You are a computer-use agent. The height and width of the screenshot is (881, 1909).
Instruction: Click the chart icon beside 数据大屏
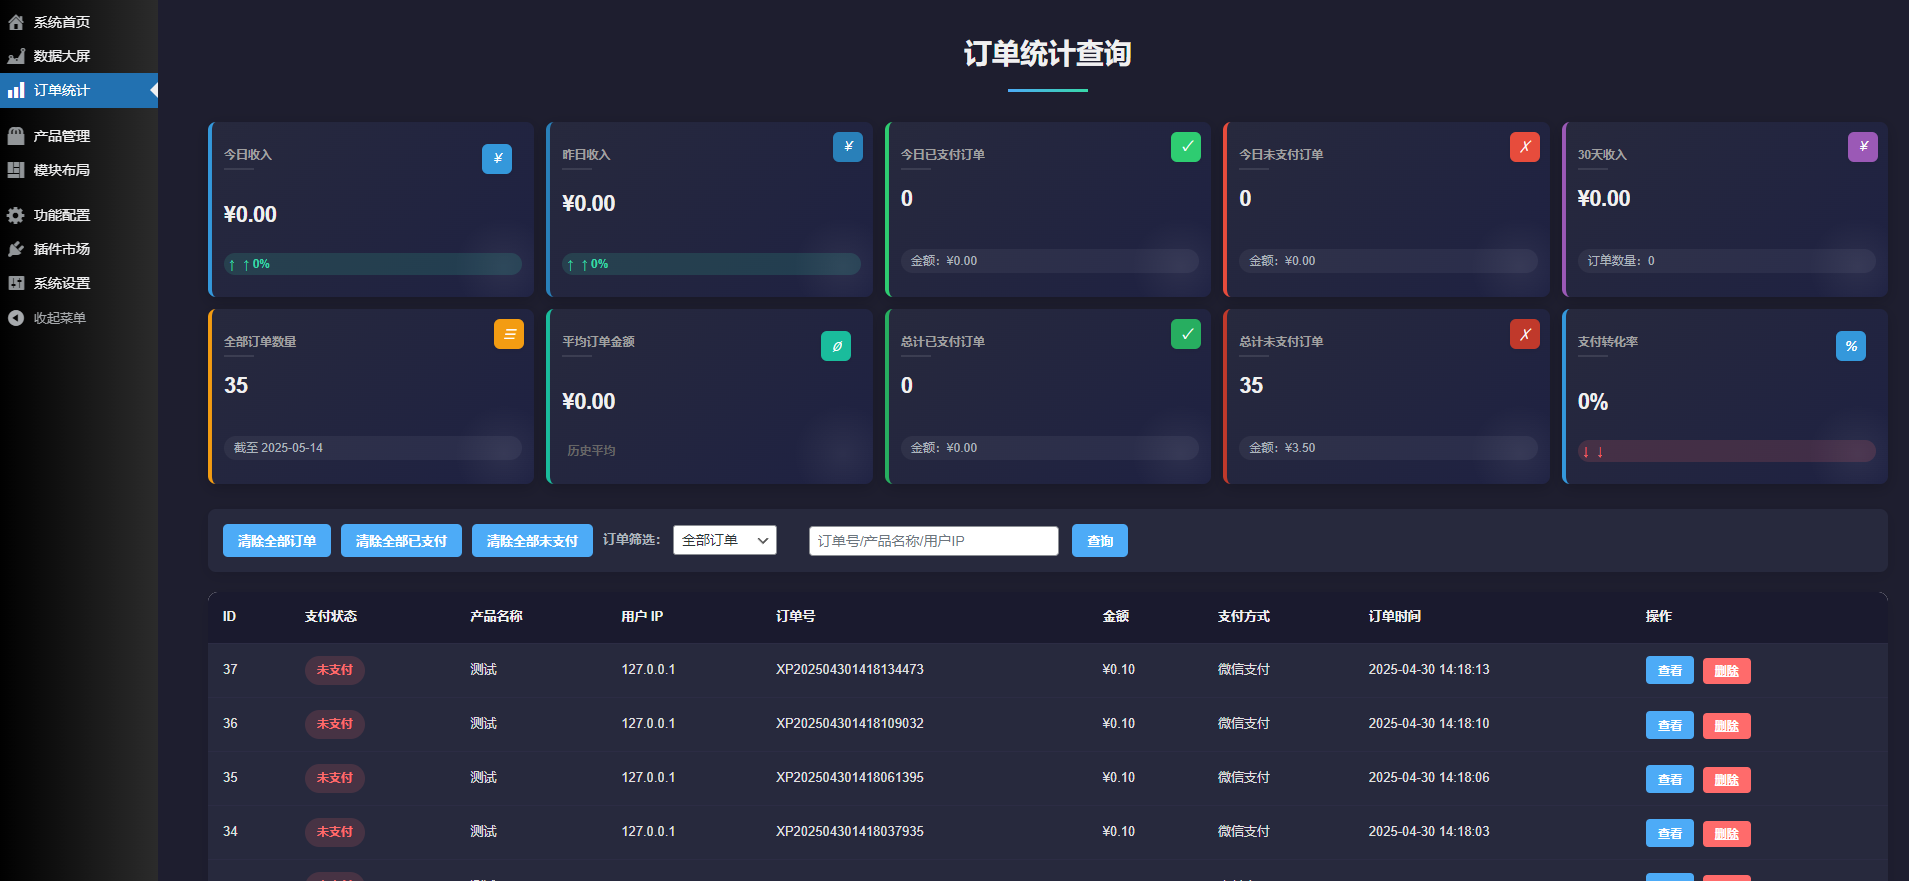[16, 56]
